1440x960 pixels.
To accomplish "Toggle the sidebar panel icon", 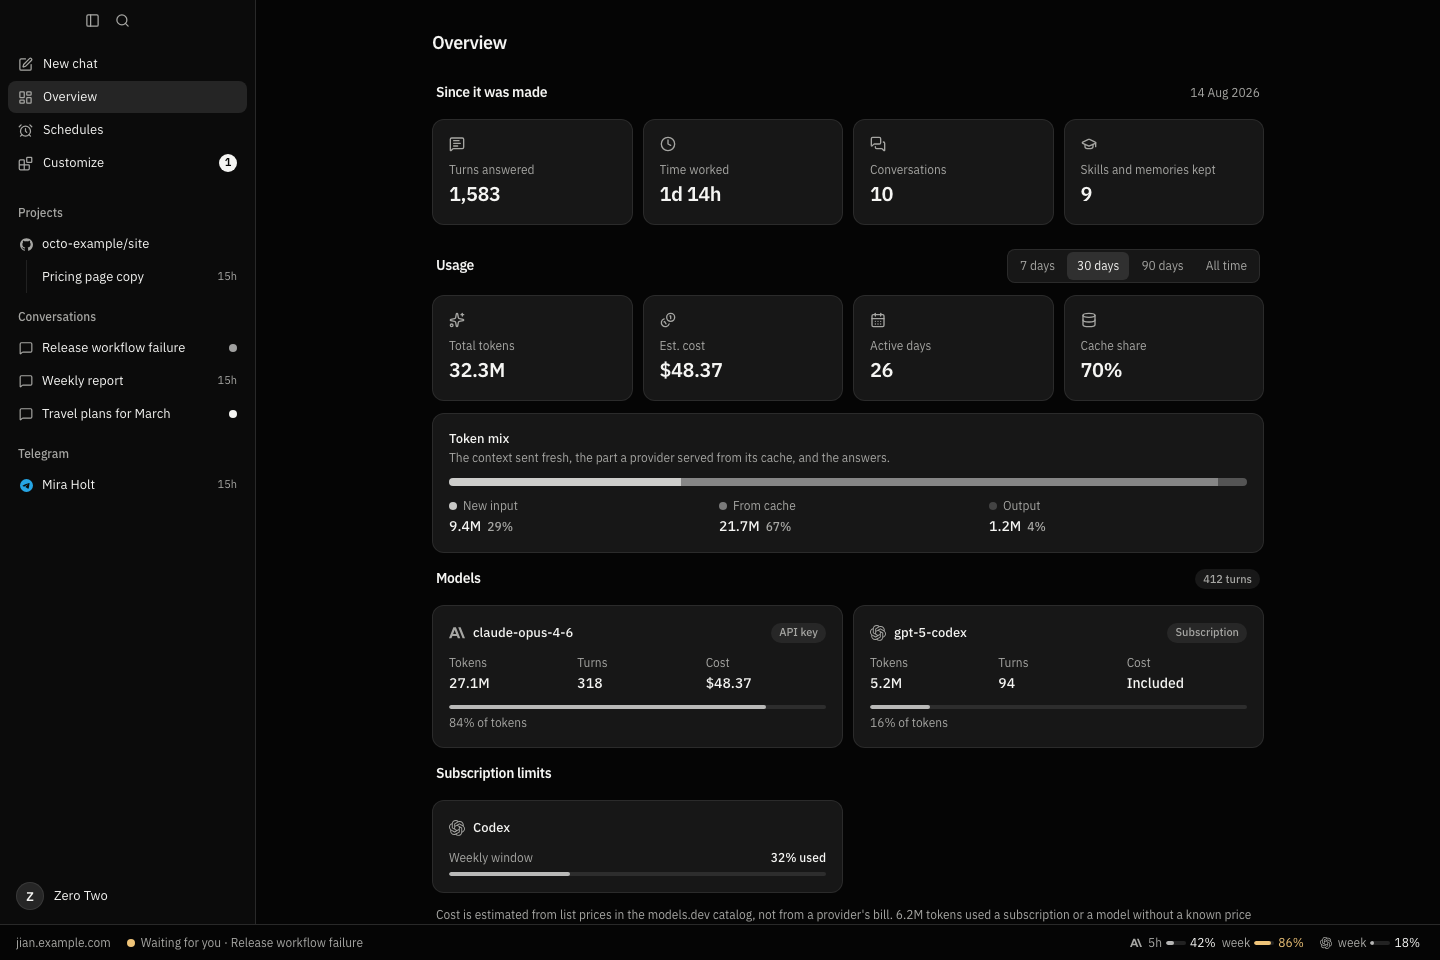I will (x=92, y=20).
